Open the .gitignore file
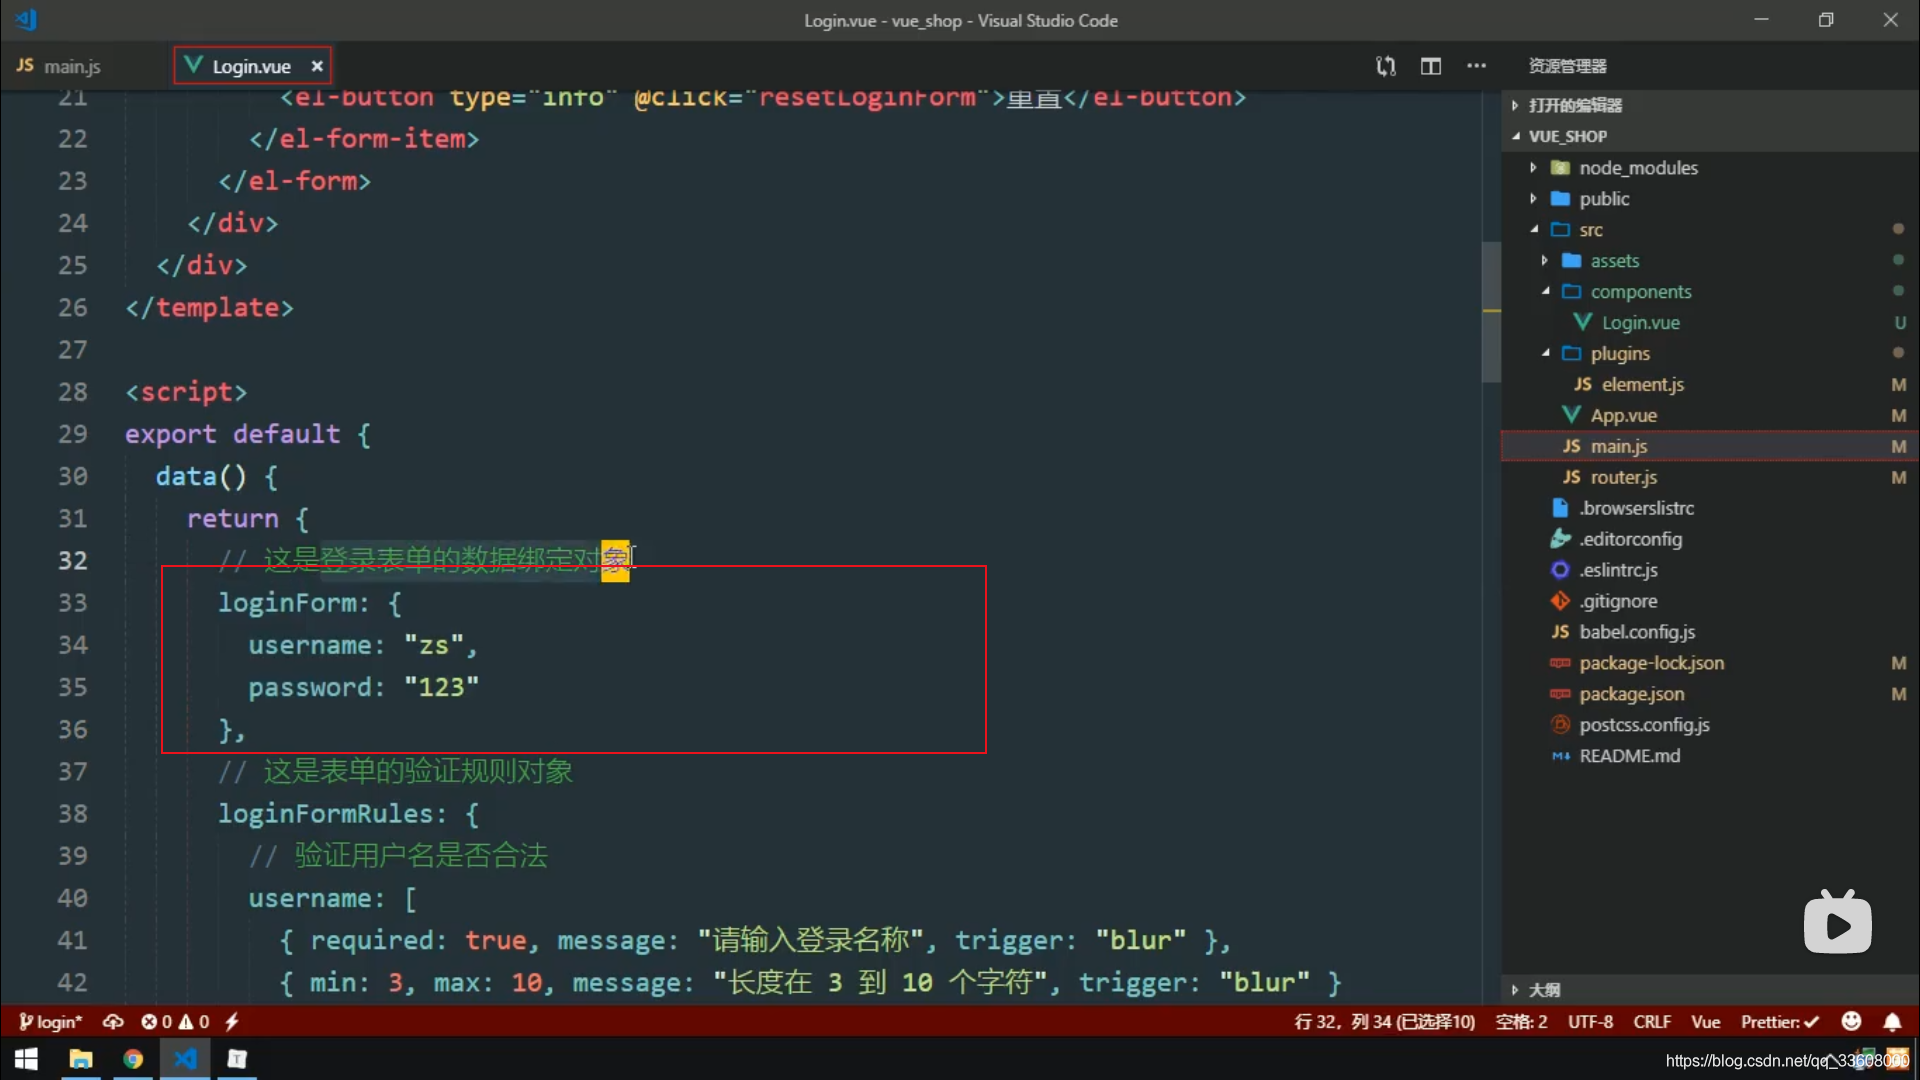Viewport: 1920px width, 1080px height. (1618, 602)
